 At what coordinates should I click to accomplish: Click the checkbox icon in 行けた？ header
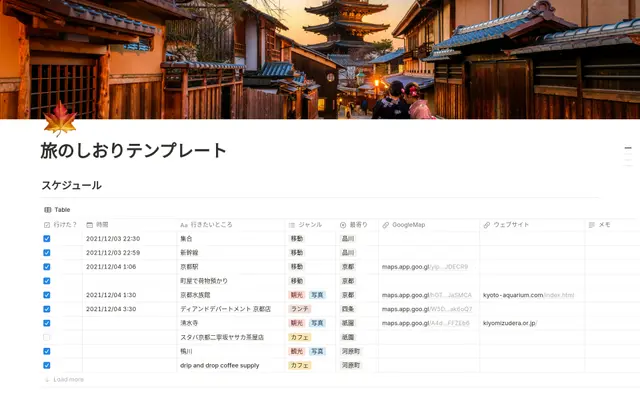[47, 225]
